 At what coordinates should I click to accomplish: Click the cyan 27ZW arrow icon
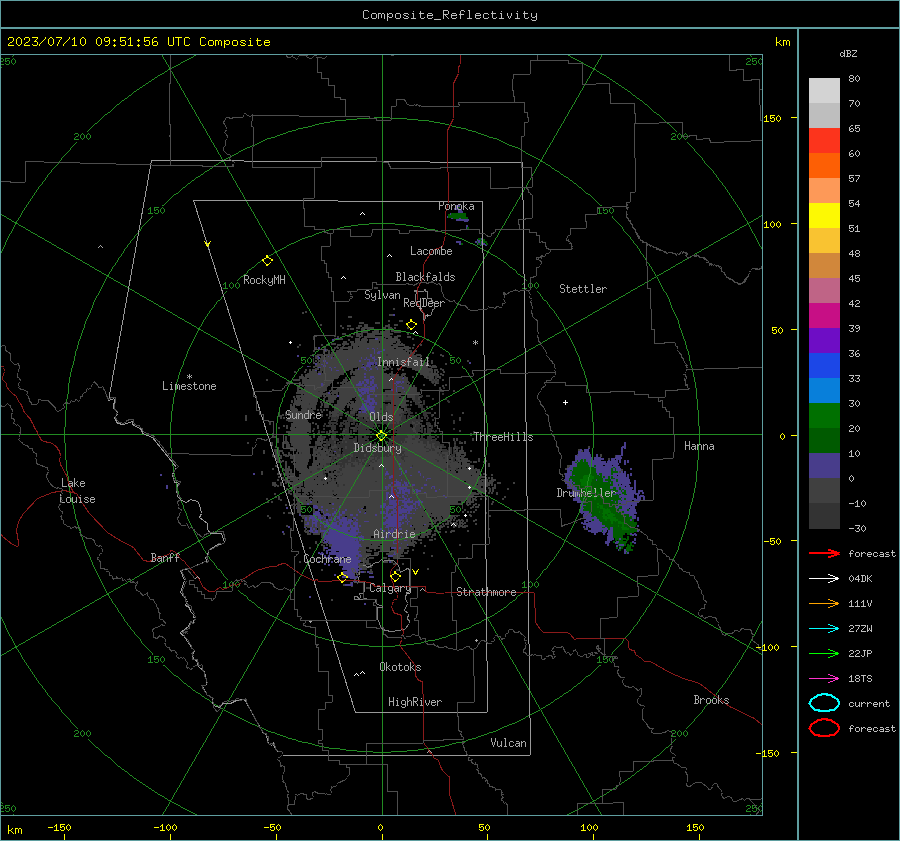(824, 629)
